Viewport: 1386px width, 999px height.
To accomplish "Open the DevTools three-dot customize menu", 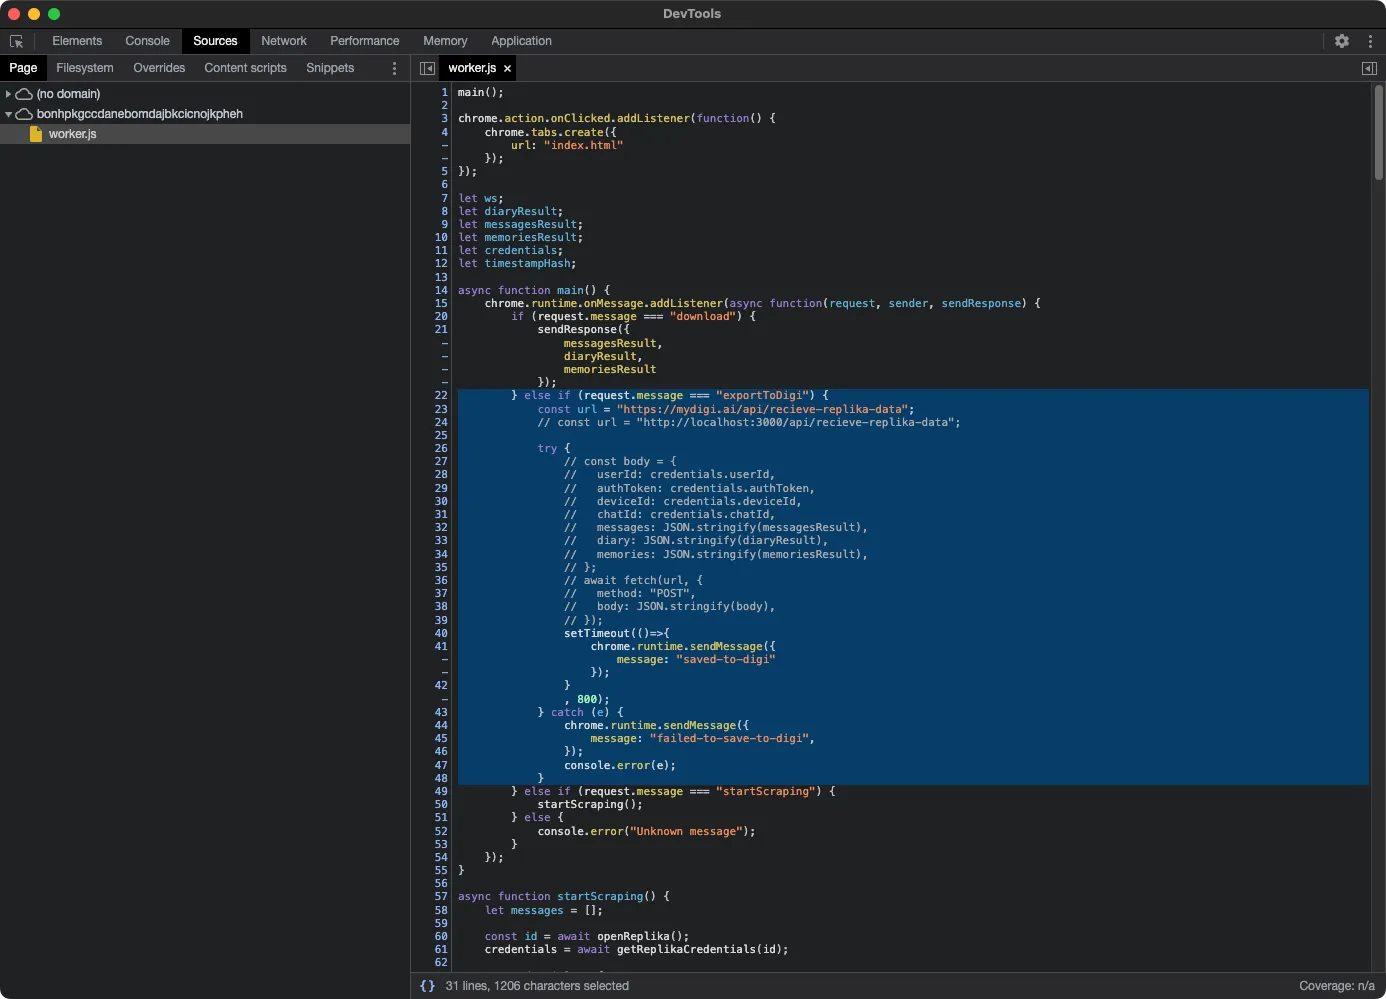I will (x=1370, y=41).
